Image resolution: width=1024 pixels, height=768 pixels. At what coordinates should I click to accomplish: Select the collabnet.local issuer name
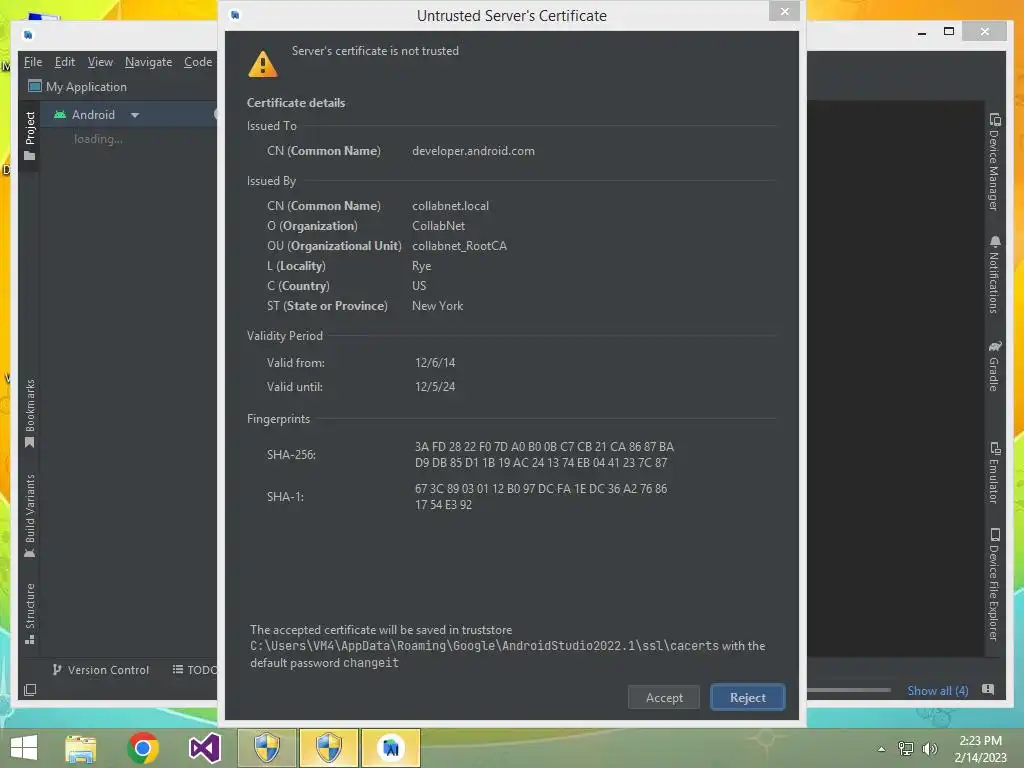tap(450, 206)
